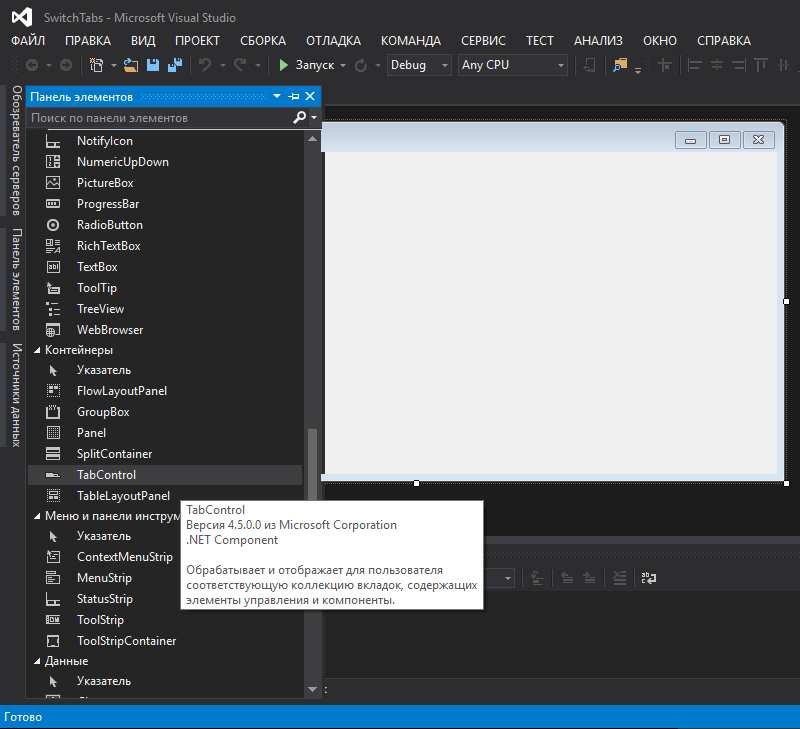Click the Undo arrow icon
The image size is (800, 729).
click(205, 65)
